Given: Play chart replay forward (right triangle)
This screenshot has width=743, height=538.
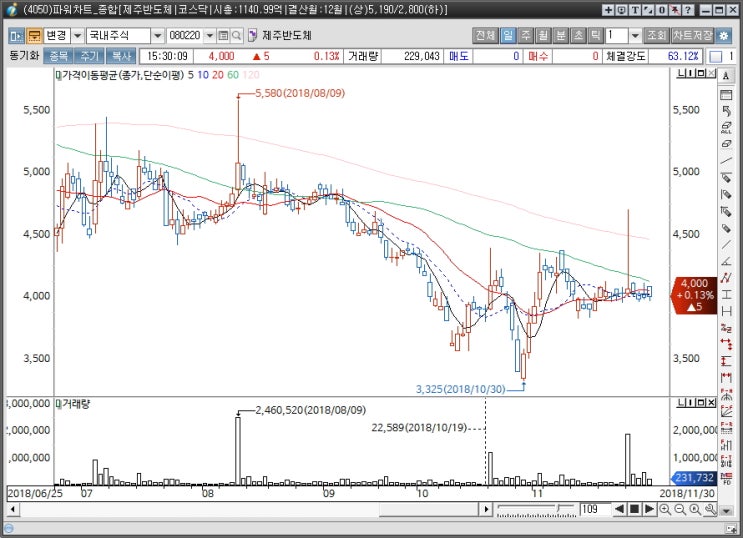Looking at the screenshot, I should coord(650,510).
